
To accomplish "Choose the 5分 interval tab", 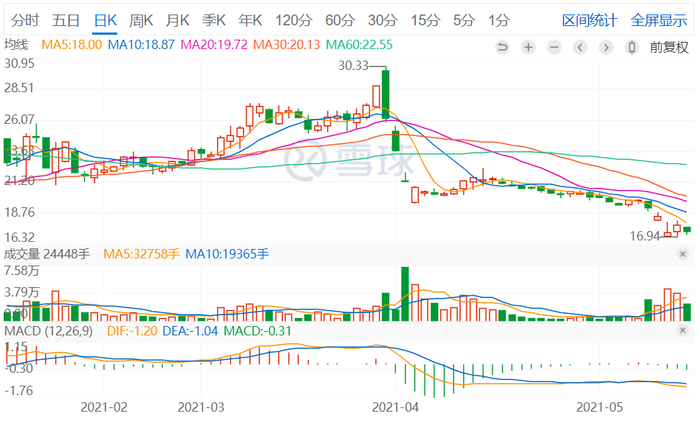I will click(463, 20).
